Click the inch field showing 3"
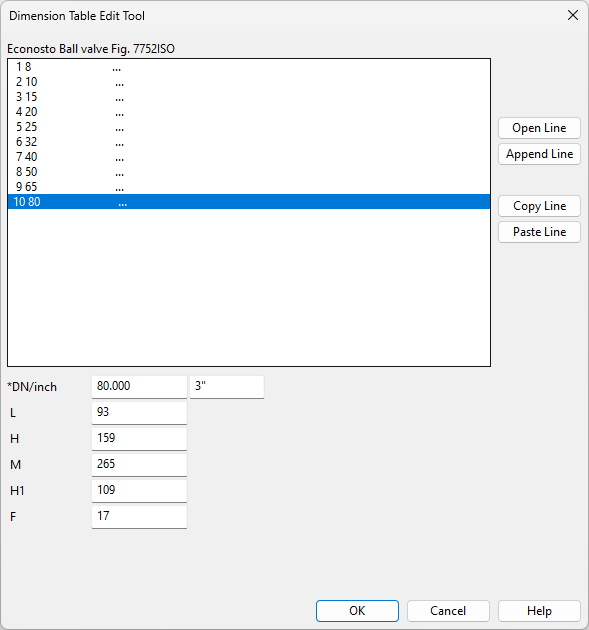589x630 pixels. (227, 387)
